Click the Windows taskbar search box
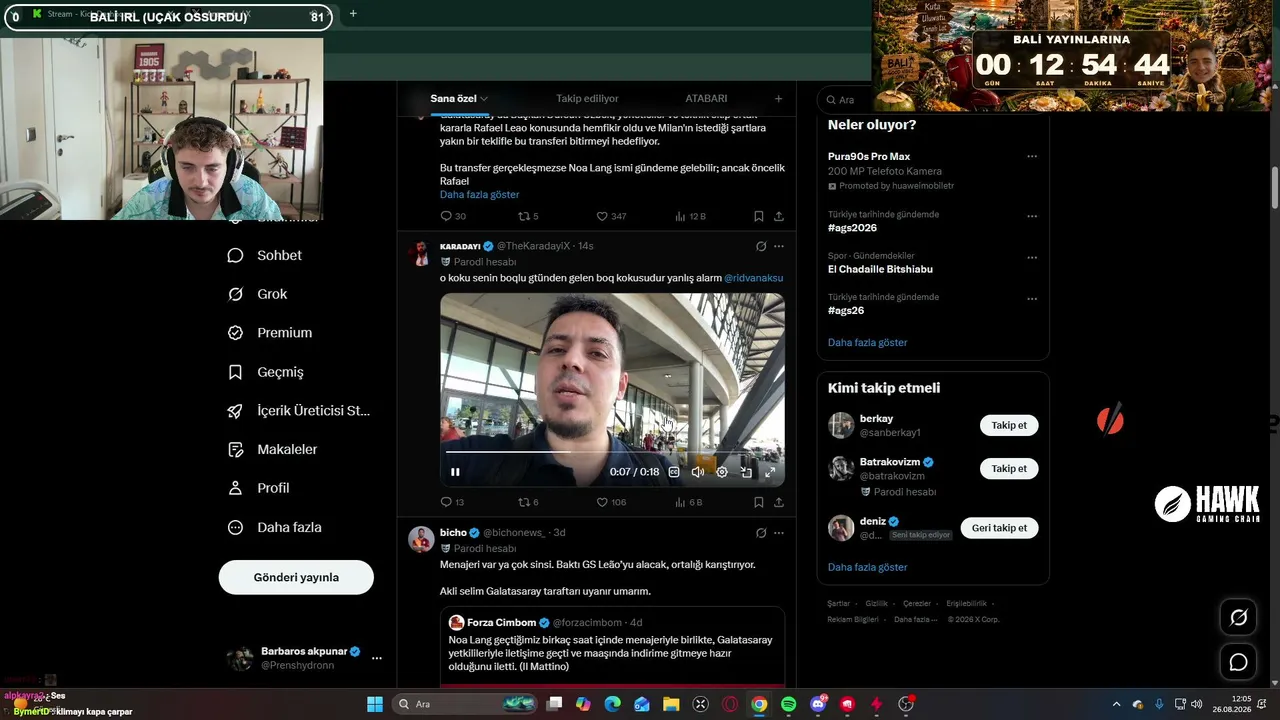Image resolution: width=1280 pixels, height=720 pixels. click(x=465, y=704)
